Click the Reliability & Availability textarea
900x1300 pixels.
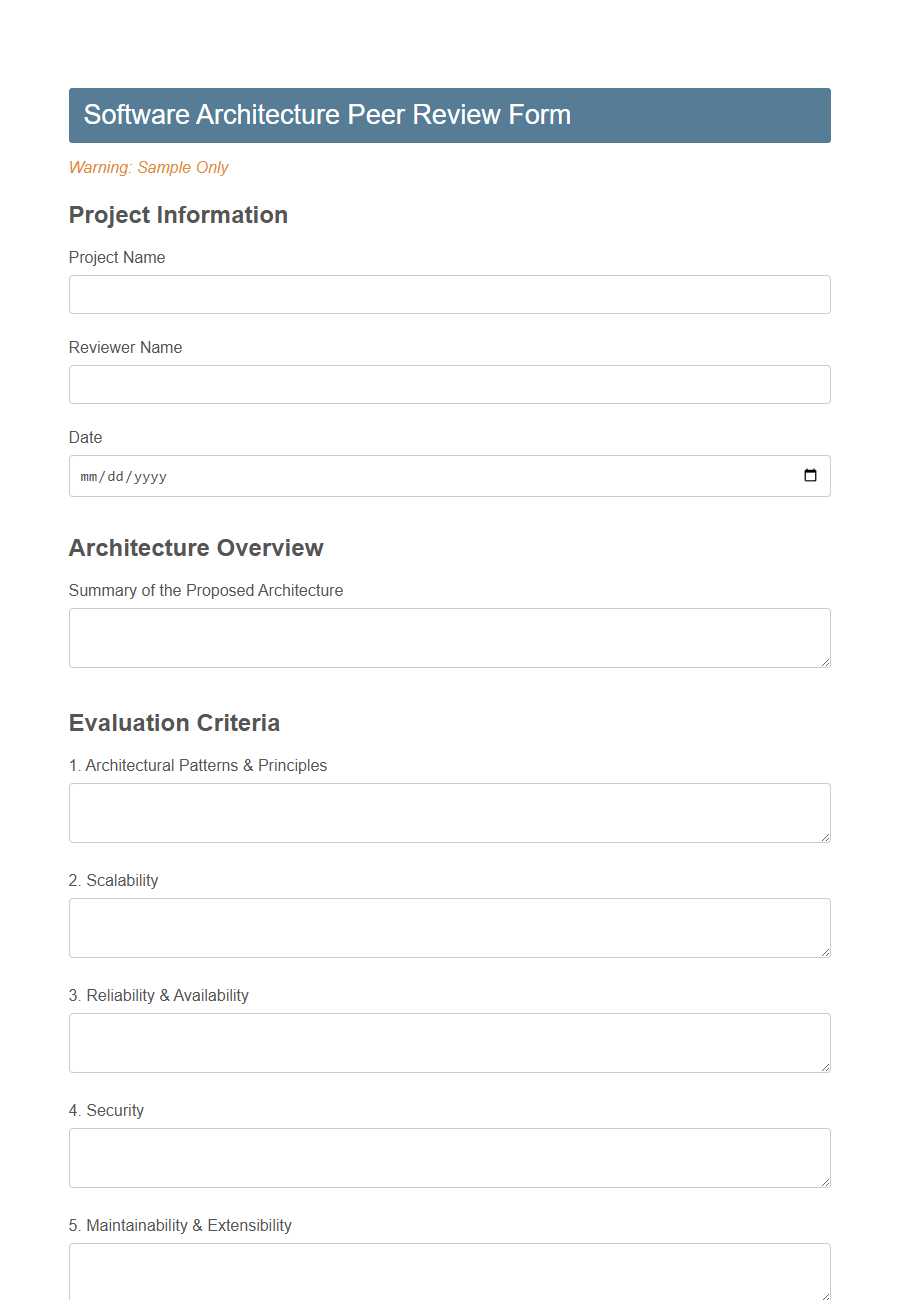tap(449, 1042)
